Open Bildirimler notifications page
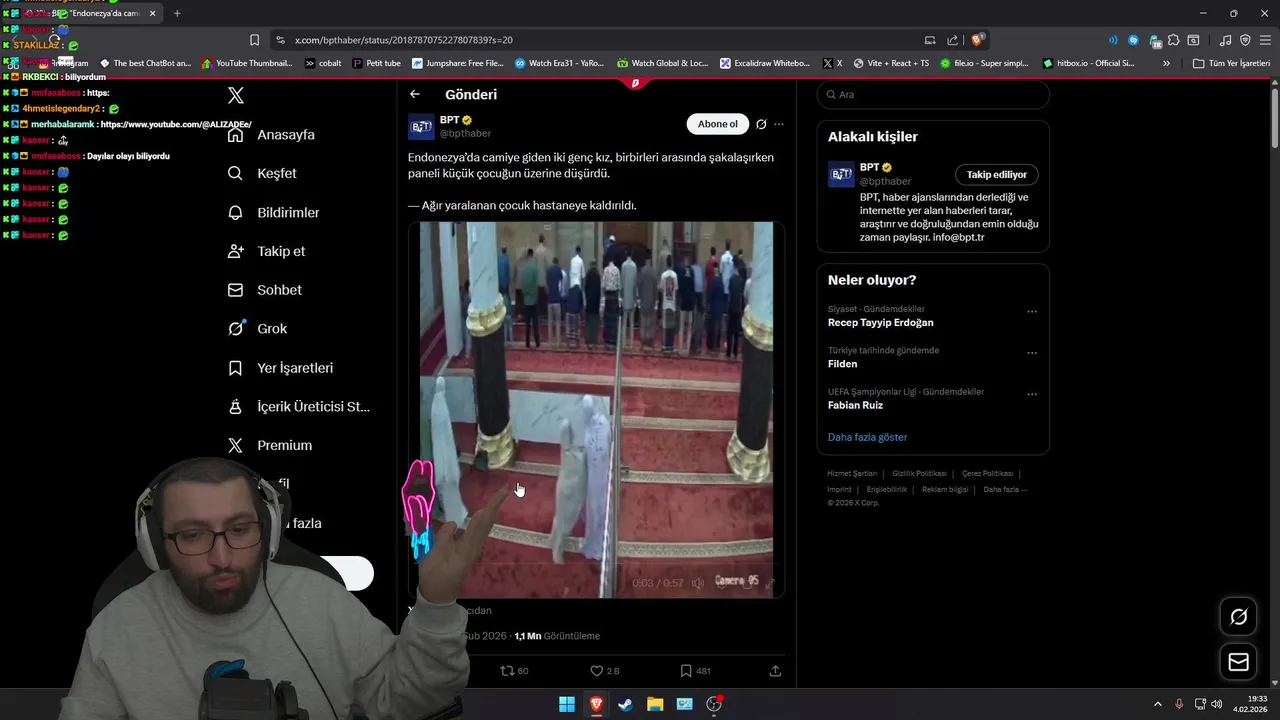Image resolution: width=1280 pixels, height=720 pixels. pos(274,212)
